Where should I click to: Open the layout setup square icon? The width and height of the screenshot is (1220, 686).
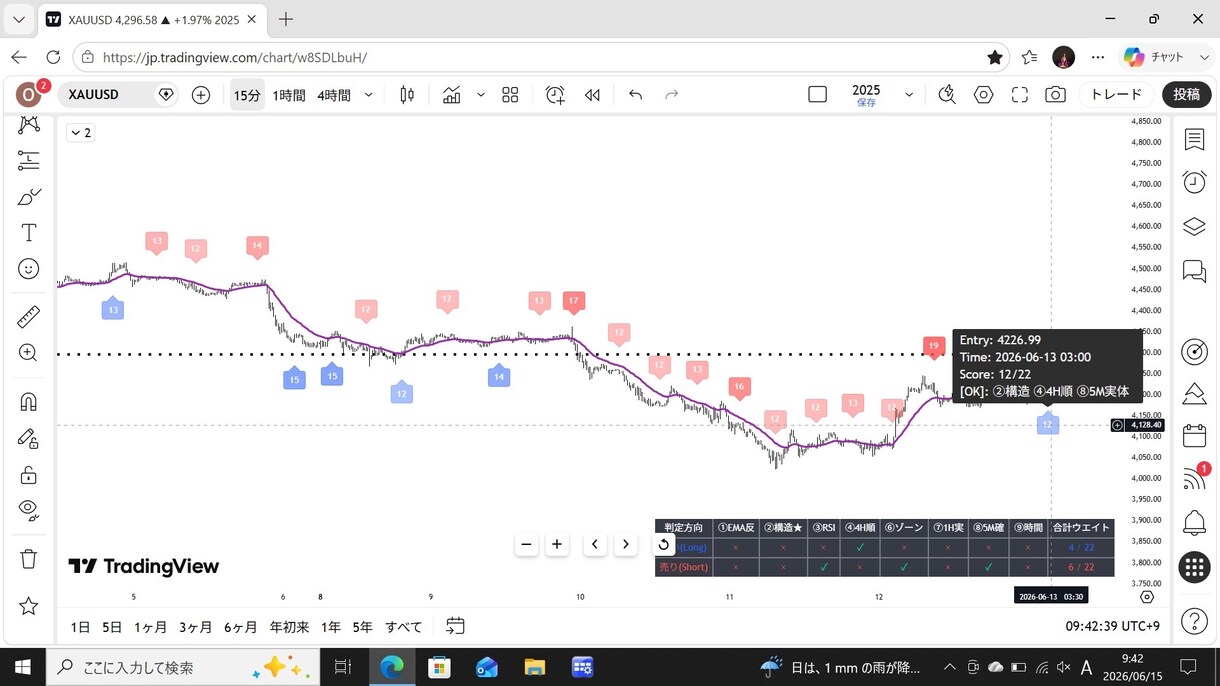(817, 95)
